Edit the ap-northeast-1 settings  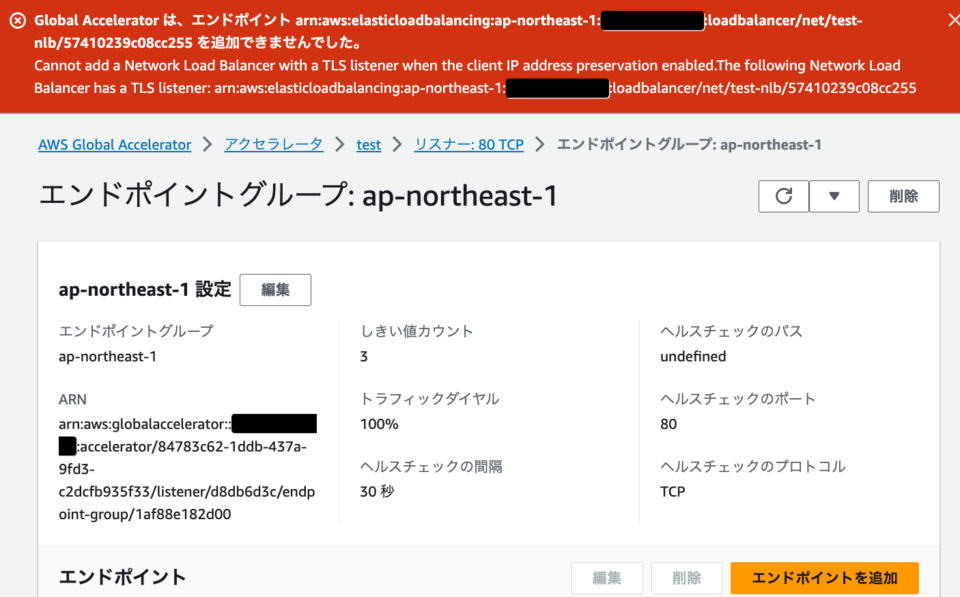pos(275,288)
